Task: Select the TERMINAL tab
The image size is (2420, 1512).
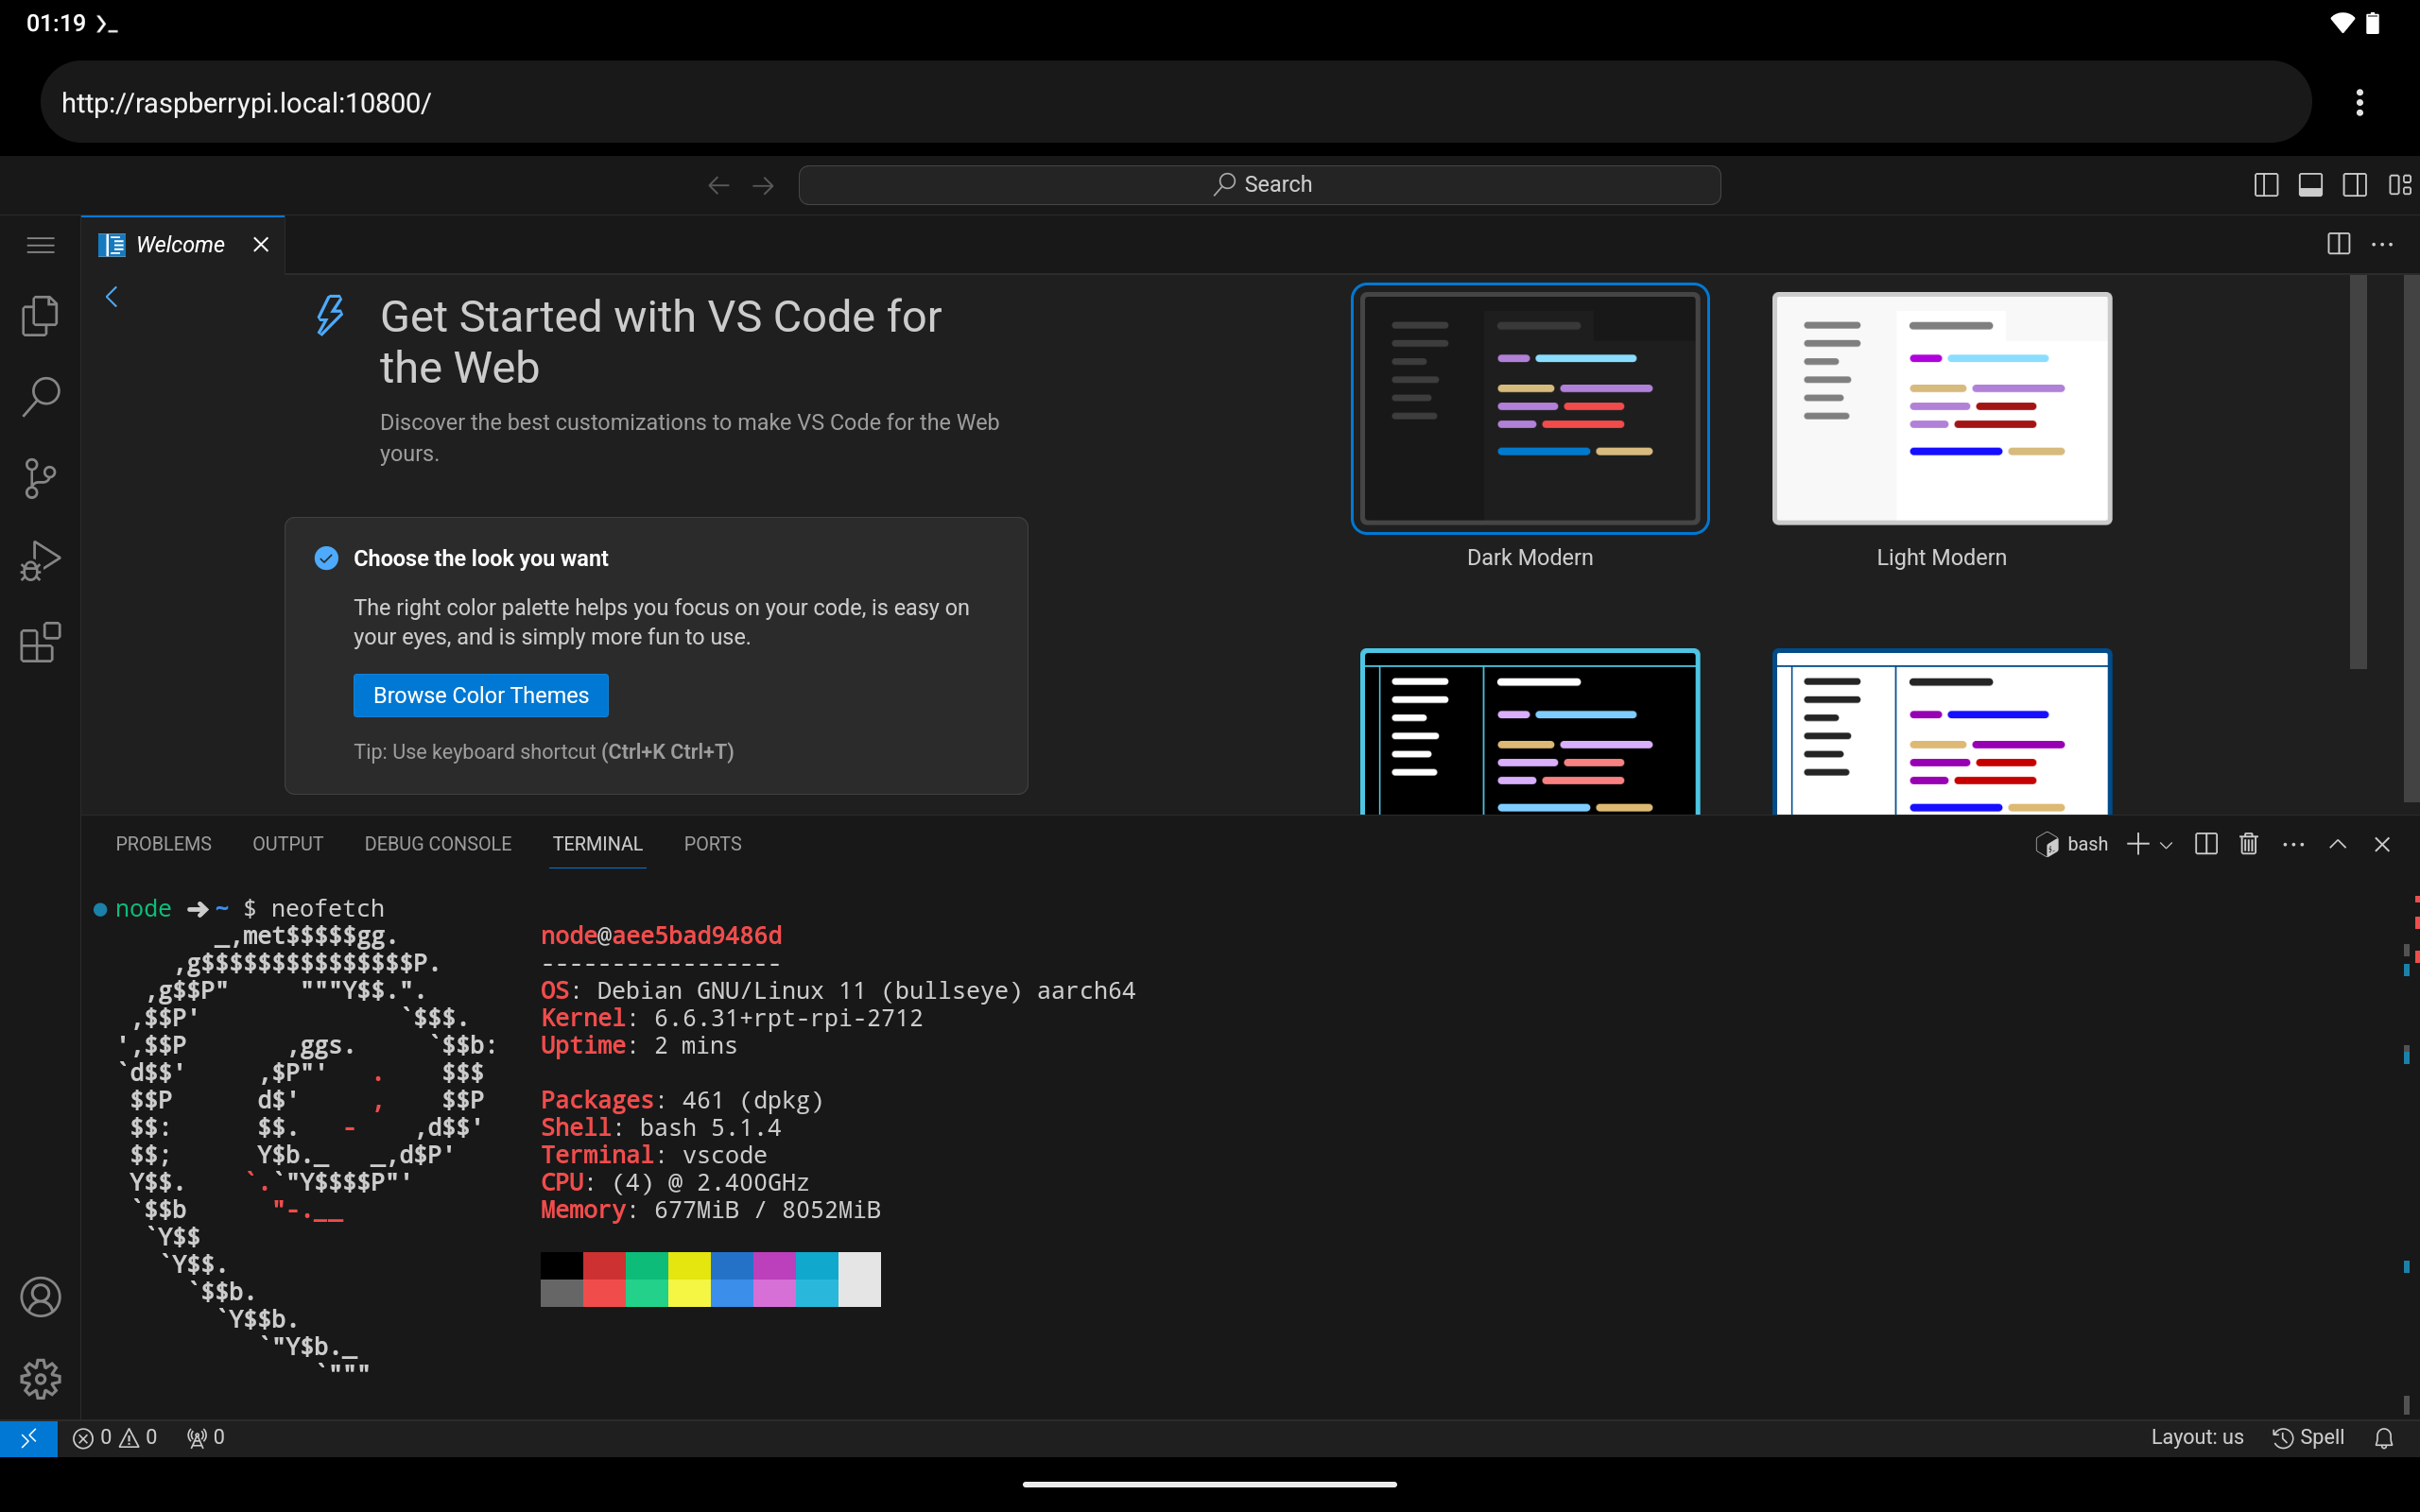Action: click(x=597, y=843)
